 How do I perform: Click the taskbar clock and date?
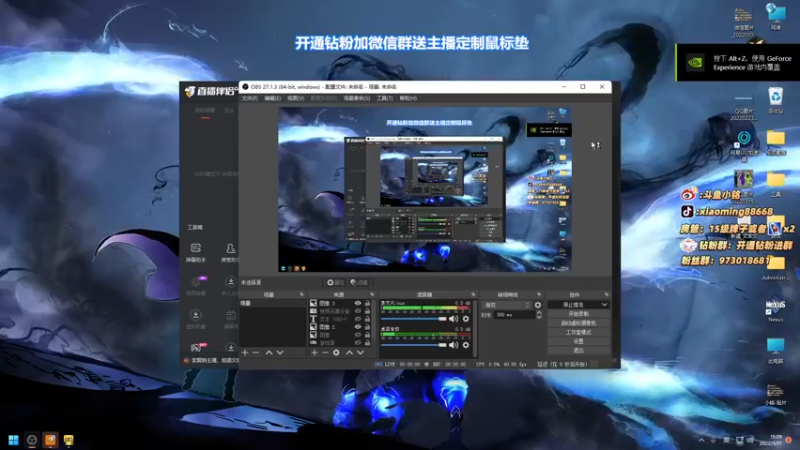[770, 440]
